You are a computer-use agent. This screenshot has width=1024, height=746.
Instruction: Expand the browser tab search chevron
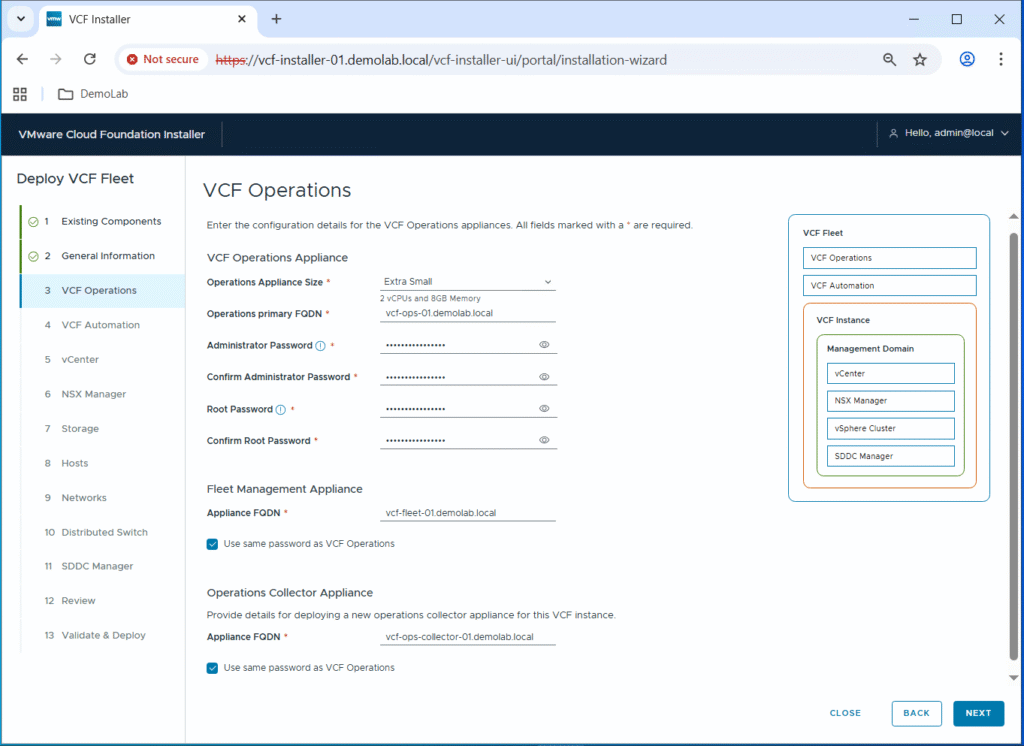tap(20, 19)
